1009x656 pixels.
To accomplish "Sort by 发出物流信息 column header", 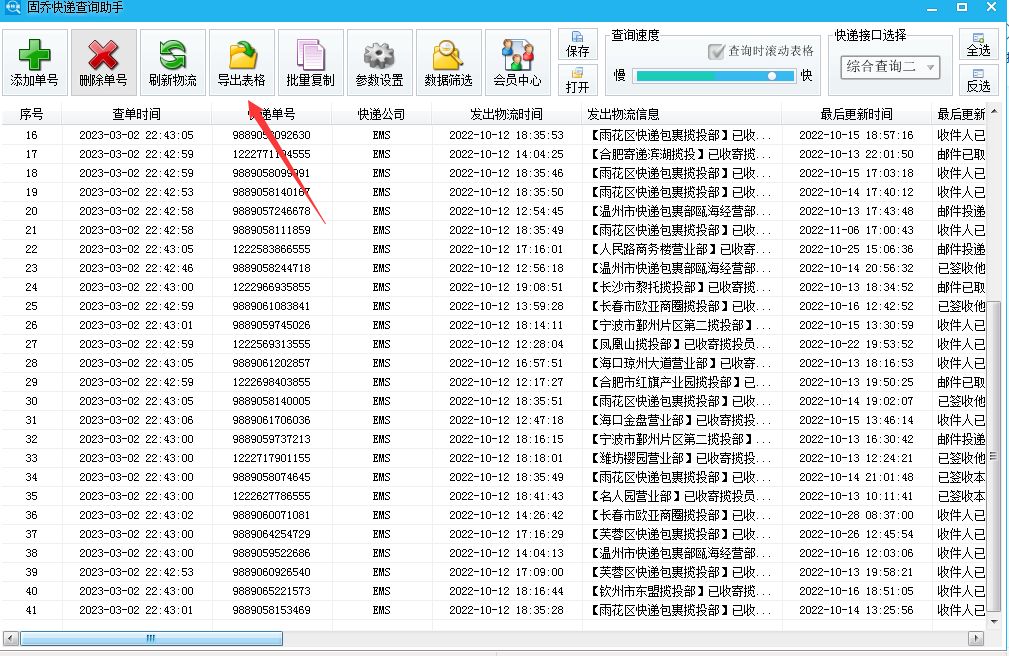I will (x=681, y=114).
